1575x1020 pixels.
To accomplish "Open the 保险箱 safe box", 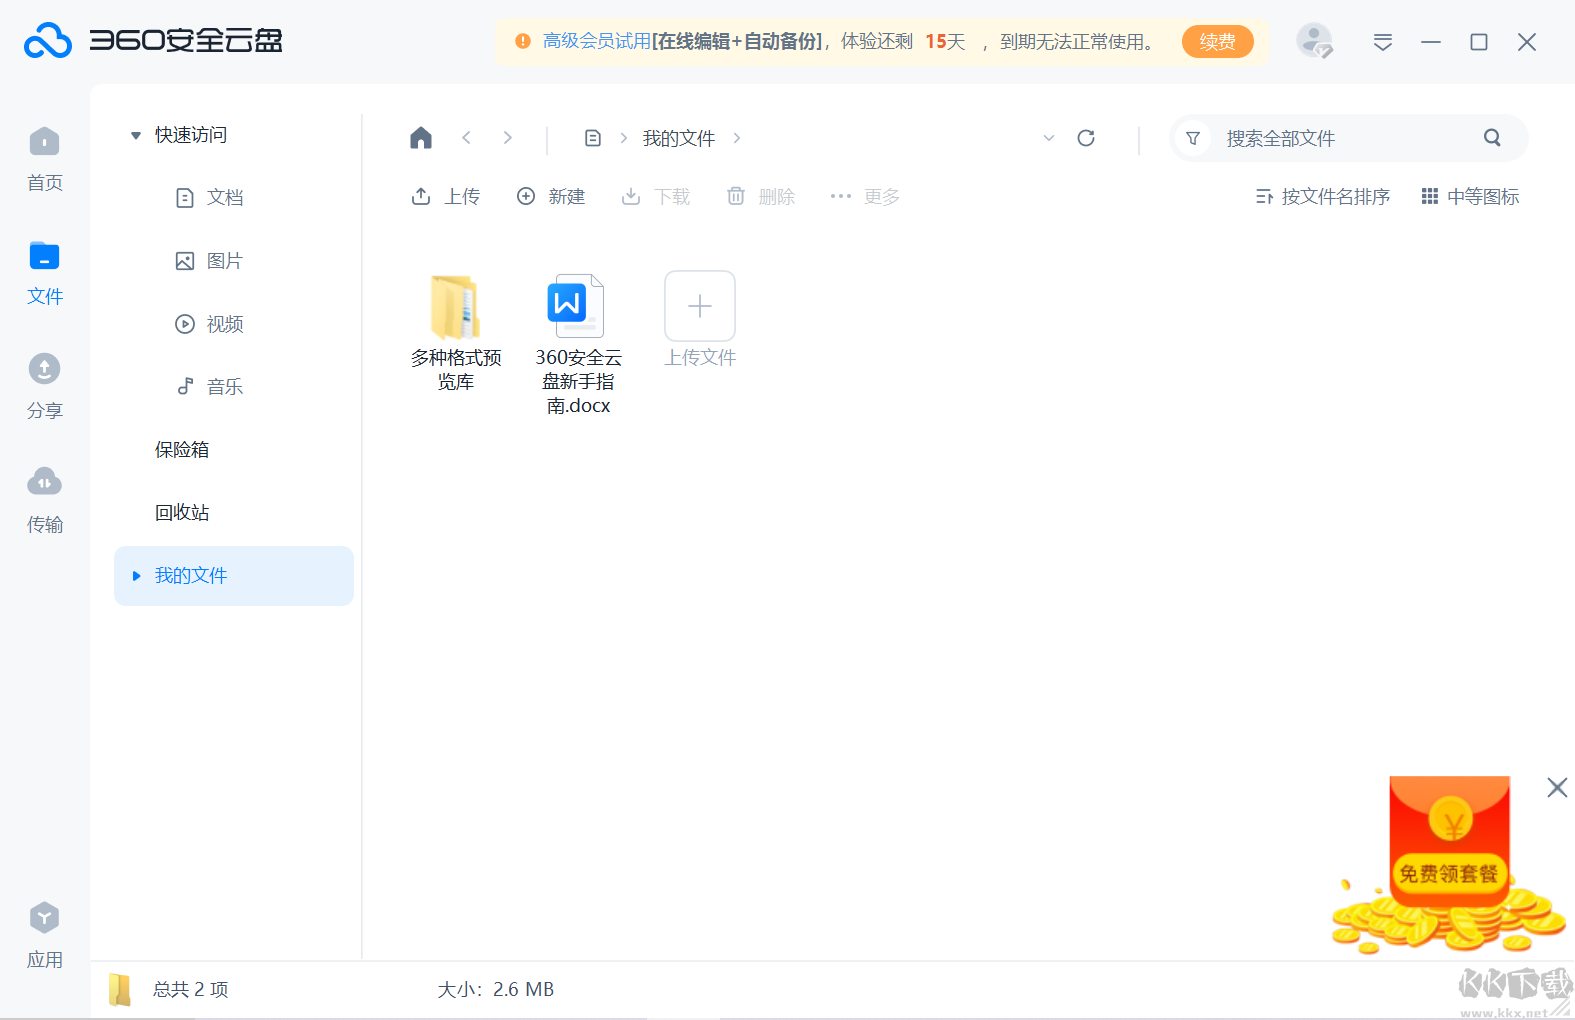I will 182,450.
